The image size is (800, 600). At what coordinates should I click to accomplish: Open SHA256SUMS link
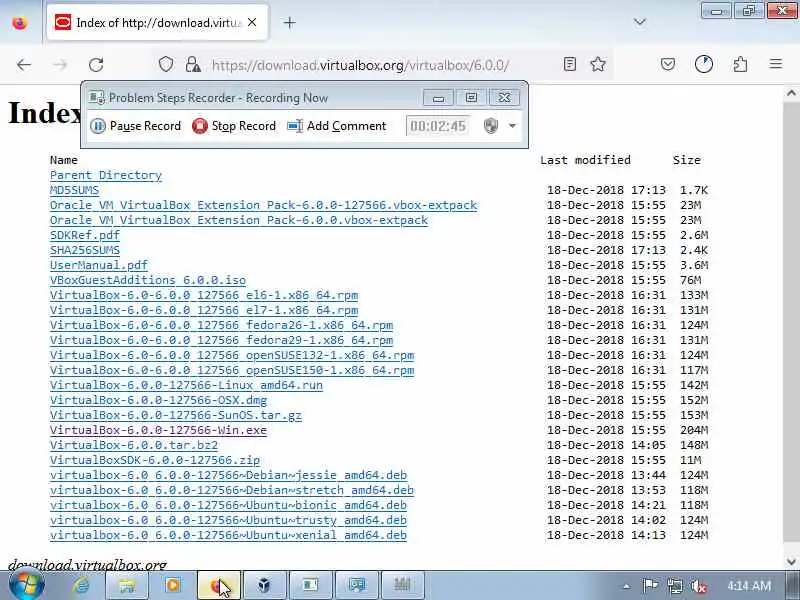pos(85,250)
